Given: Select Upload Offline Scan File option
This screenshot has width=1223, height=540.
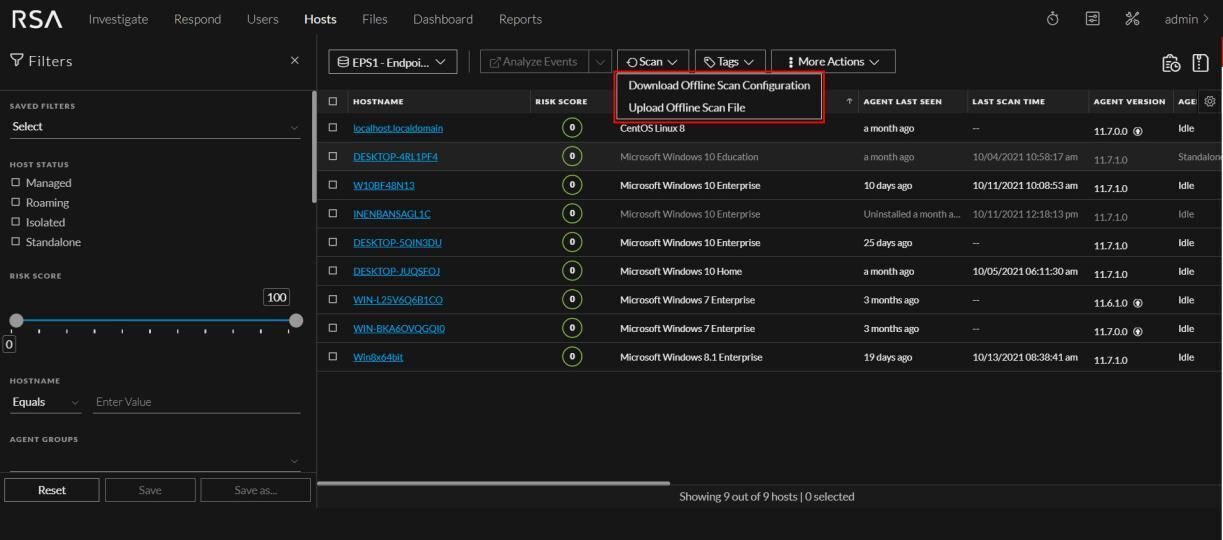Looking at the screenshot, I should tap(686, 108).
